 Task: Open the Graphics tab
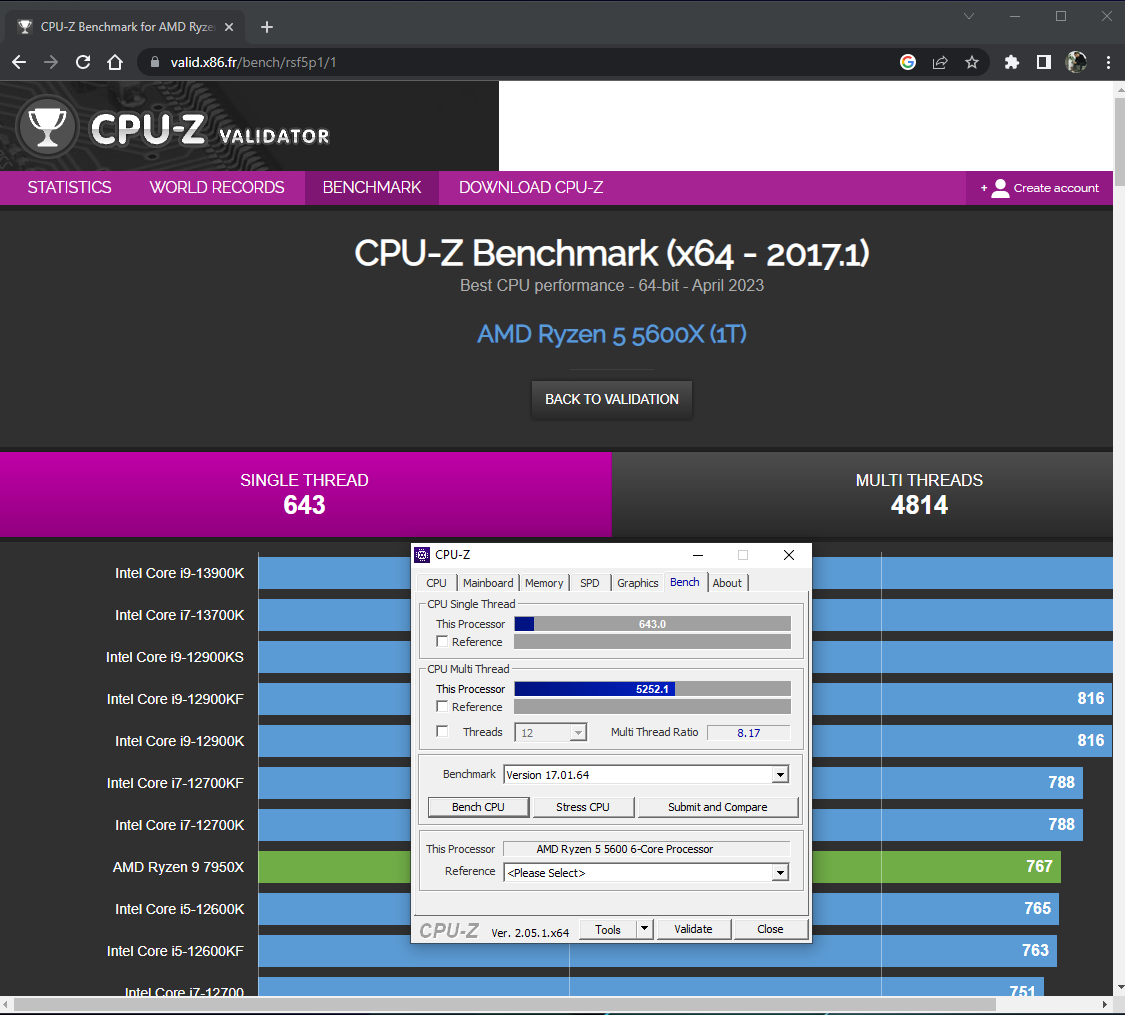point(637,583)
